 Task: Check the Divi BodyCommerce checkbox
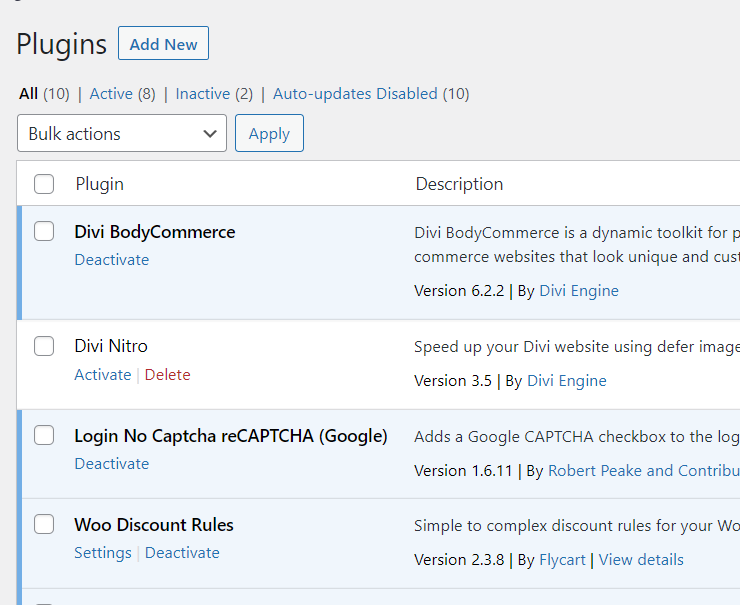click(44, 232)
